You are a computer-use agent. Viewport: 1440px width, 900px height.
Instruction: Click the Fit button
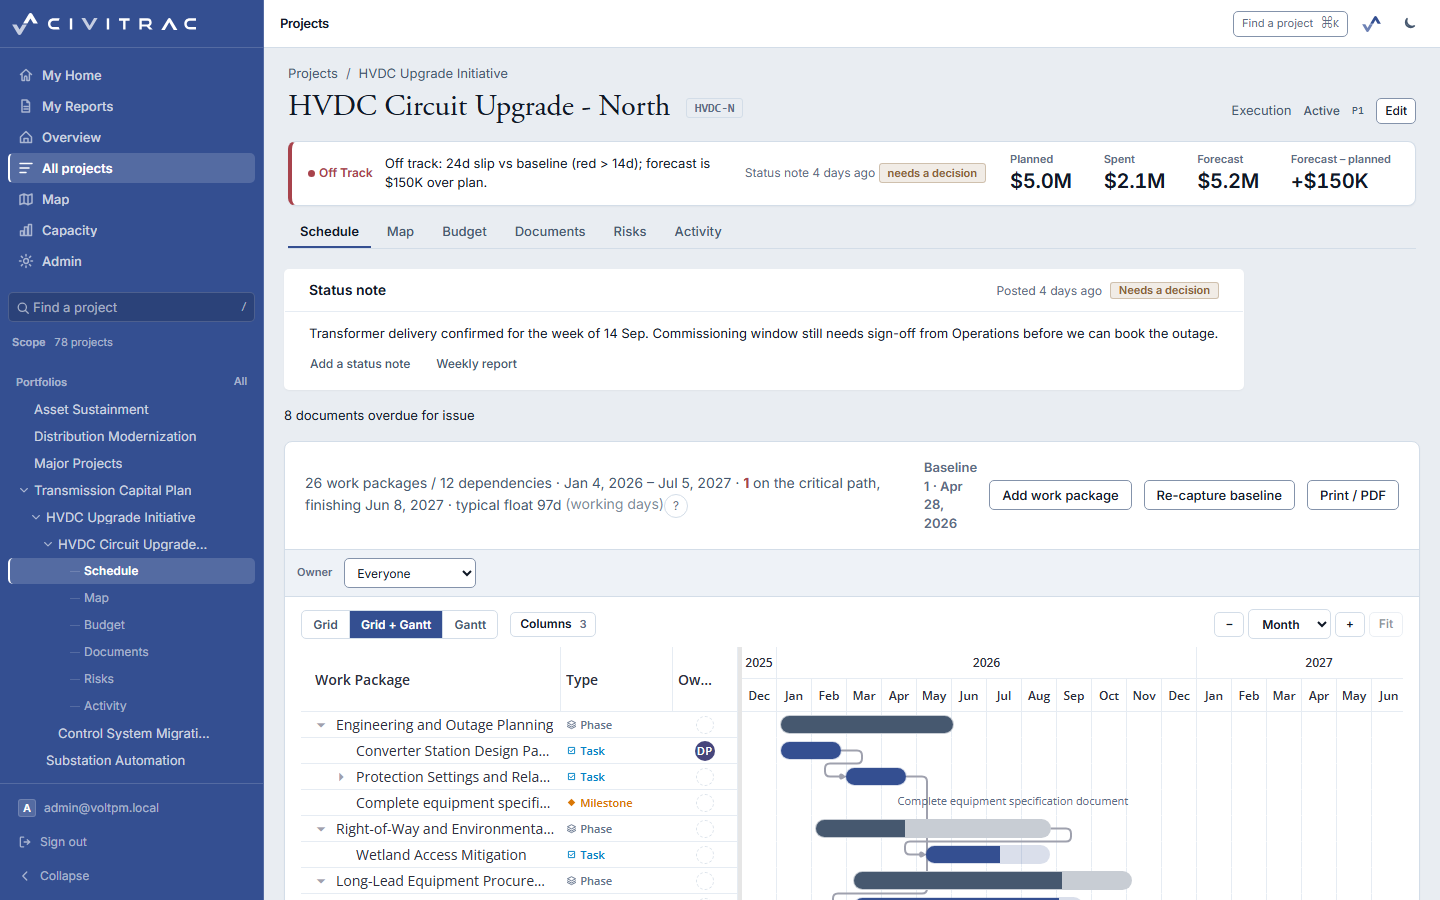[x=1386, y=624]
